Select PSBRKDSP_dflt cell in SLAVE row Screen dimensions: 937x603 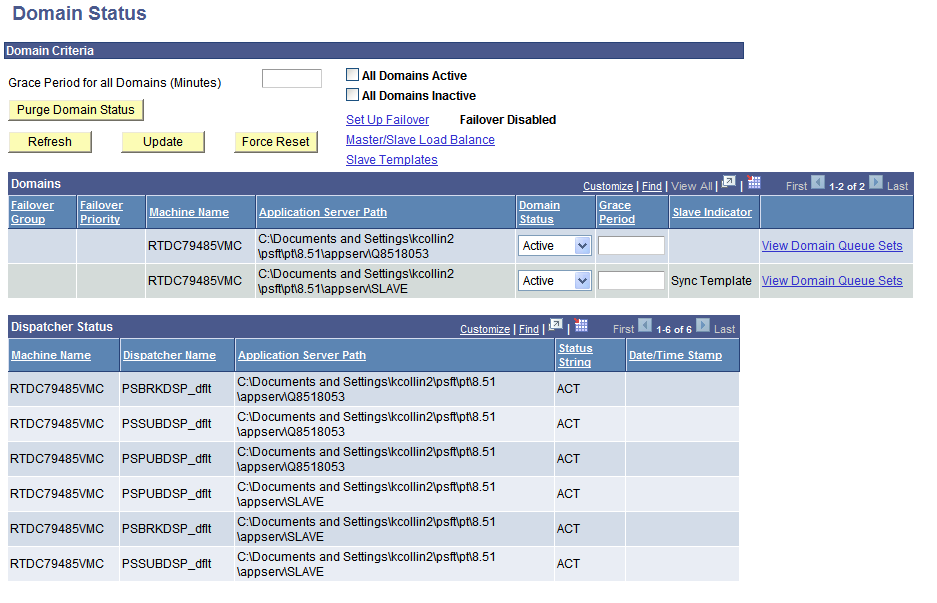point(167,529)
